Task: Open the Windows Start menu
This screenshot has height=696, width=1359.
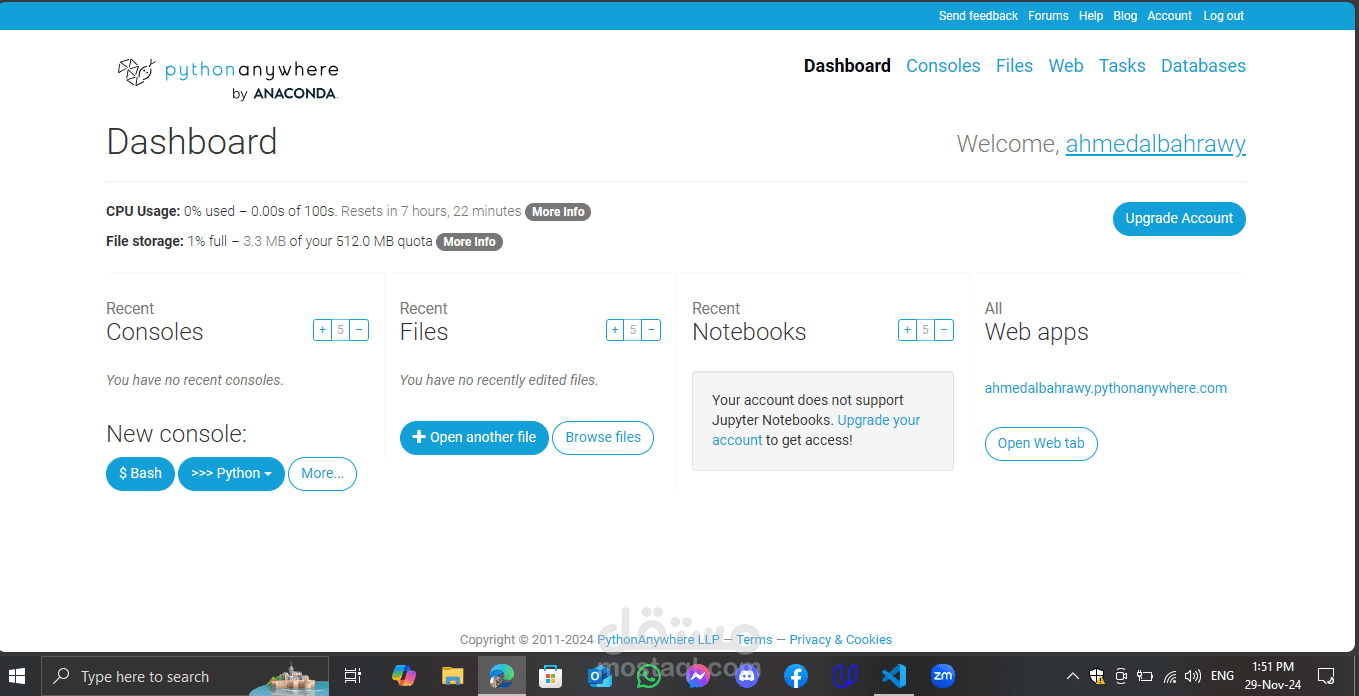Action: [17, 676]
